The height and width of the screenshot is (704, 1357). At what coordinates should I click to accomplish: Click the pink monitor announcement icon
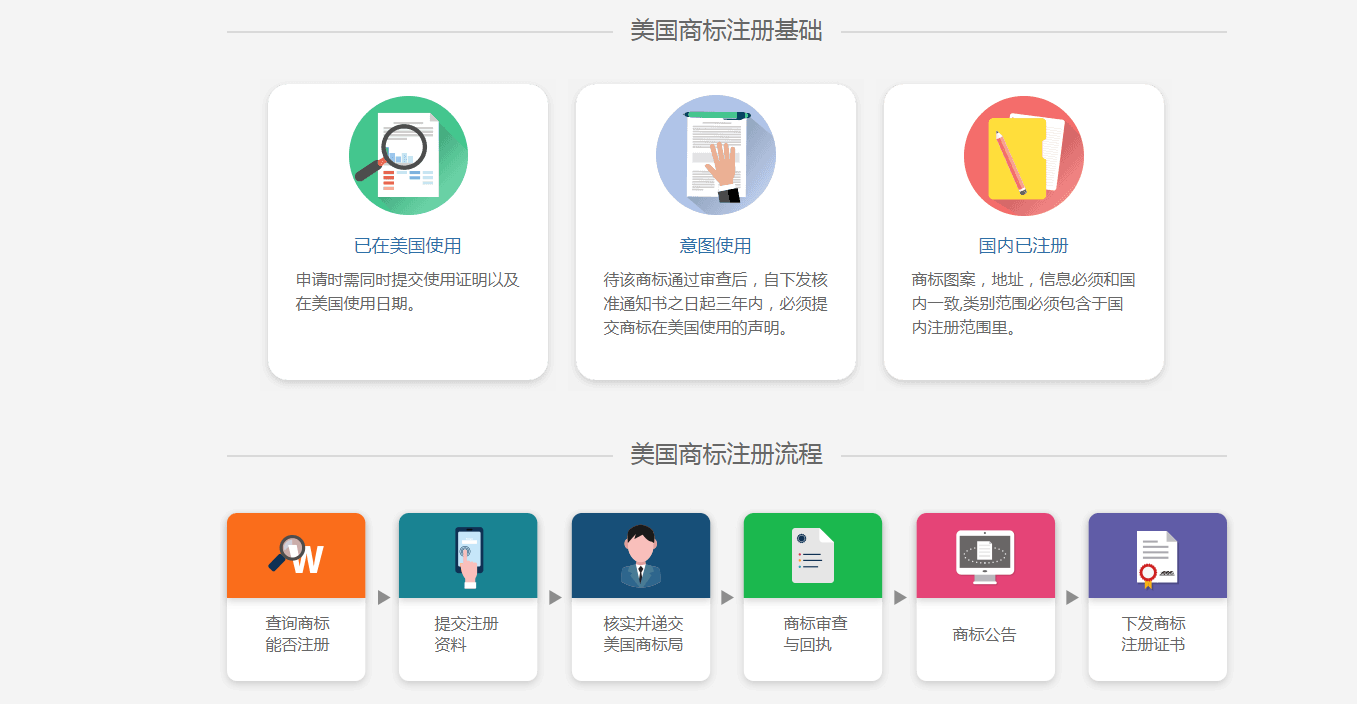[986, 555]
